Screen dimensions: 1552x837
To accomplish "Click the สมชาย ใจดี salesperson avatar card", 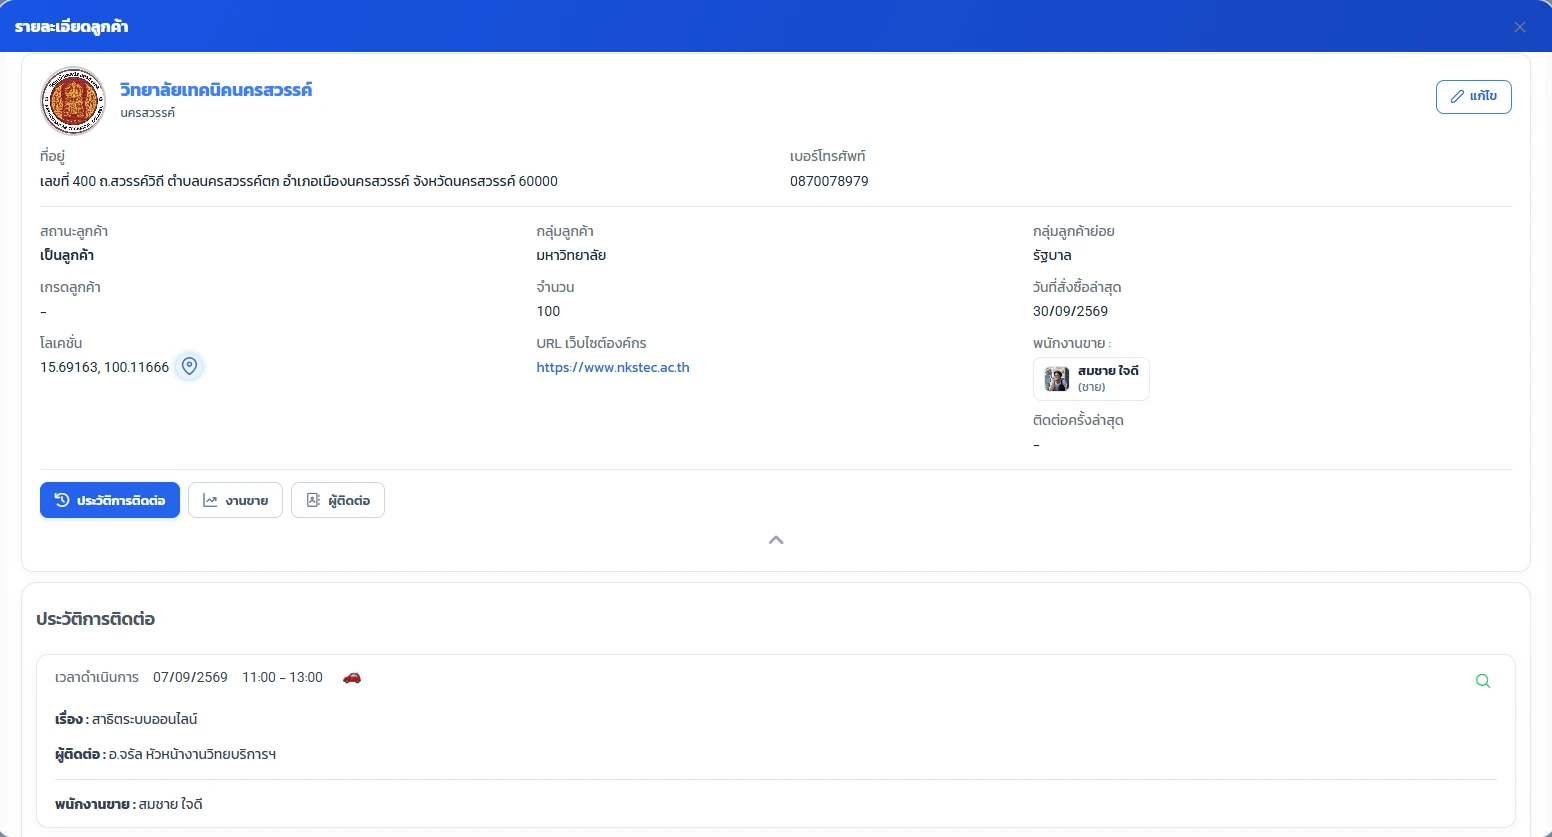I will pyautogui.click(x=1091, y=379).
